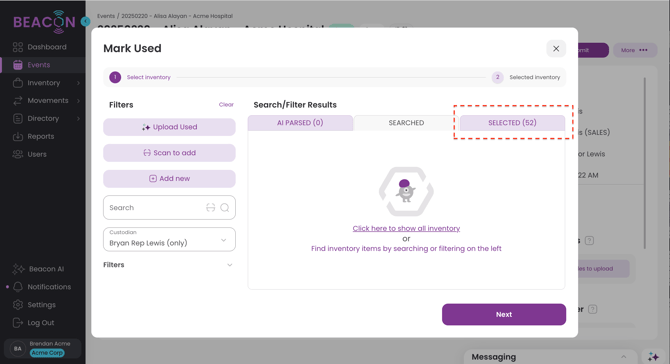
Task: Click the Acme Corp badge
Action: coord(47,353)
